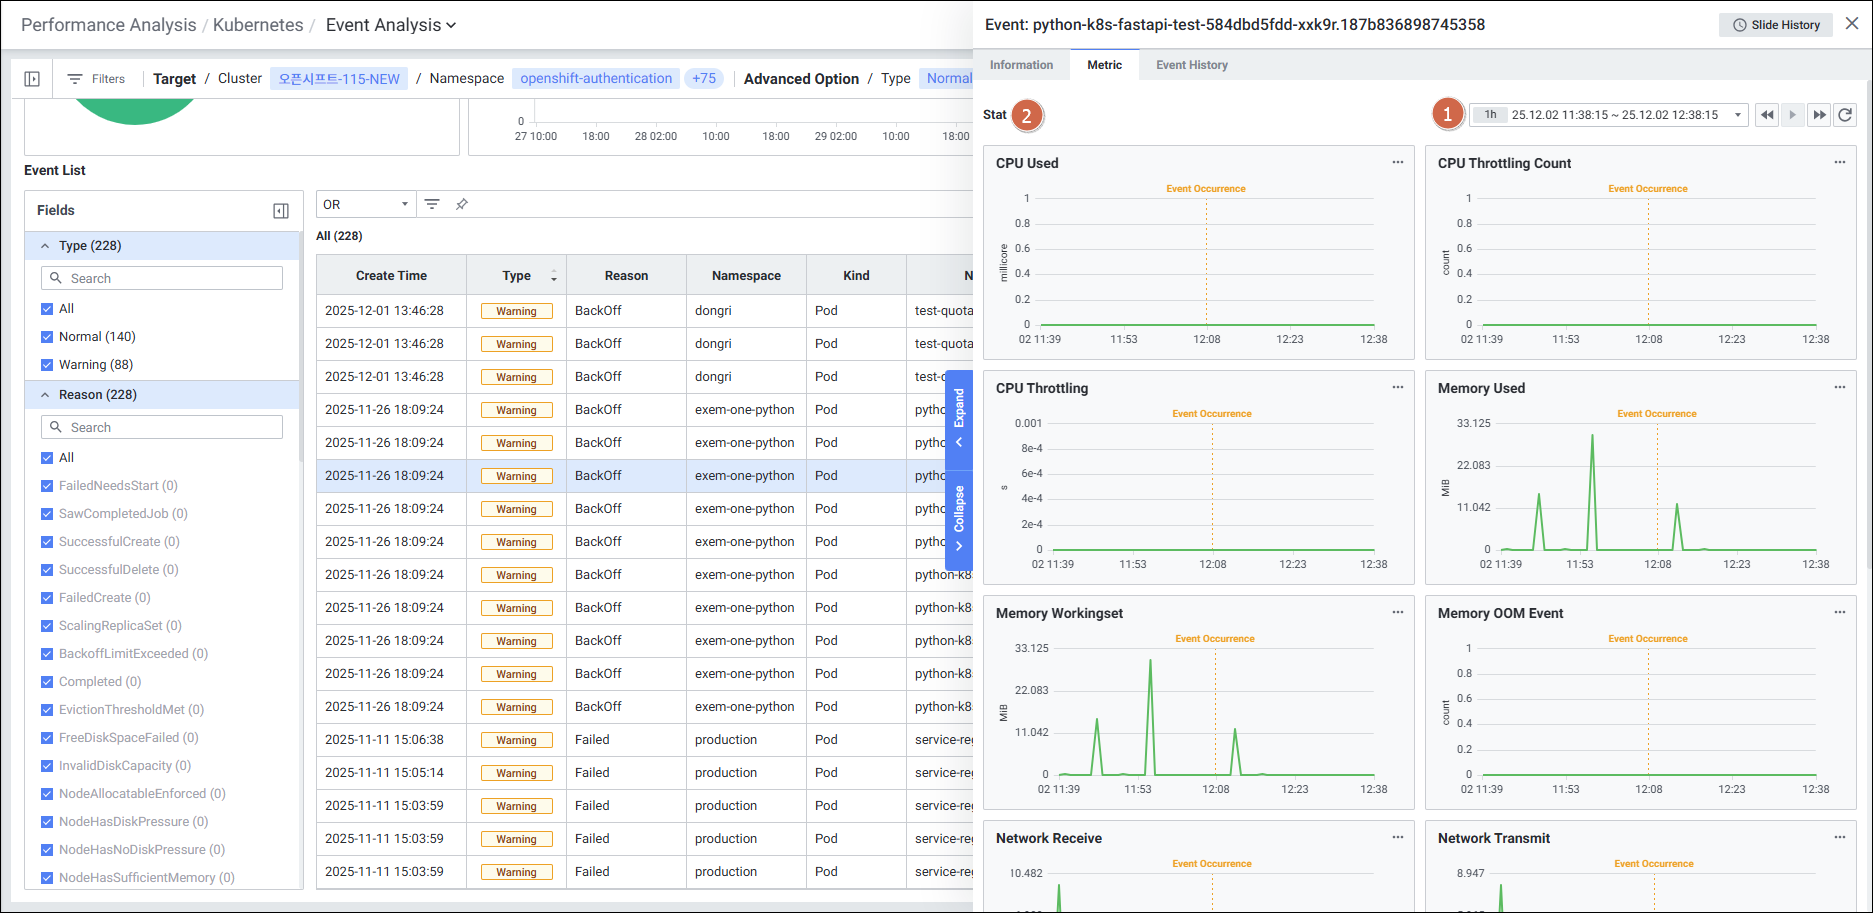This screenshot has height=913, width=1873.
Task: Open Memory Used chart more options
Action: click(1839, 388)
